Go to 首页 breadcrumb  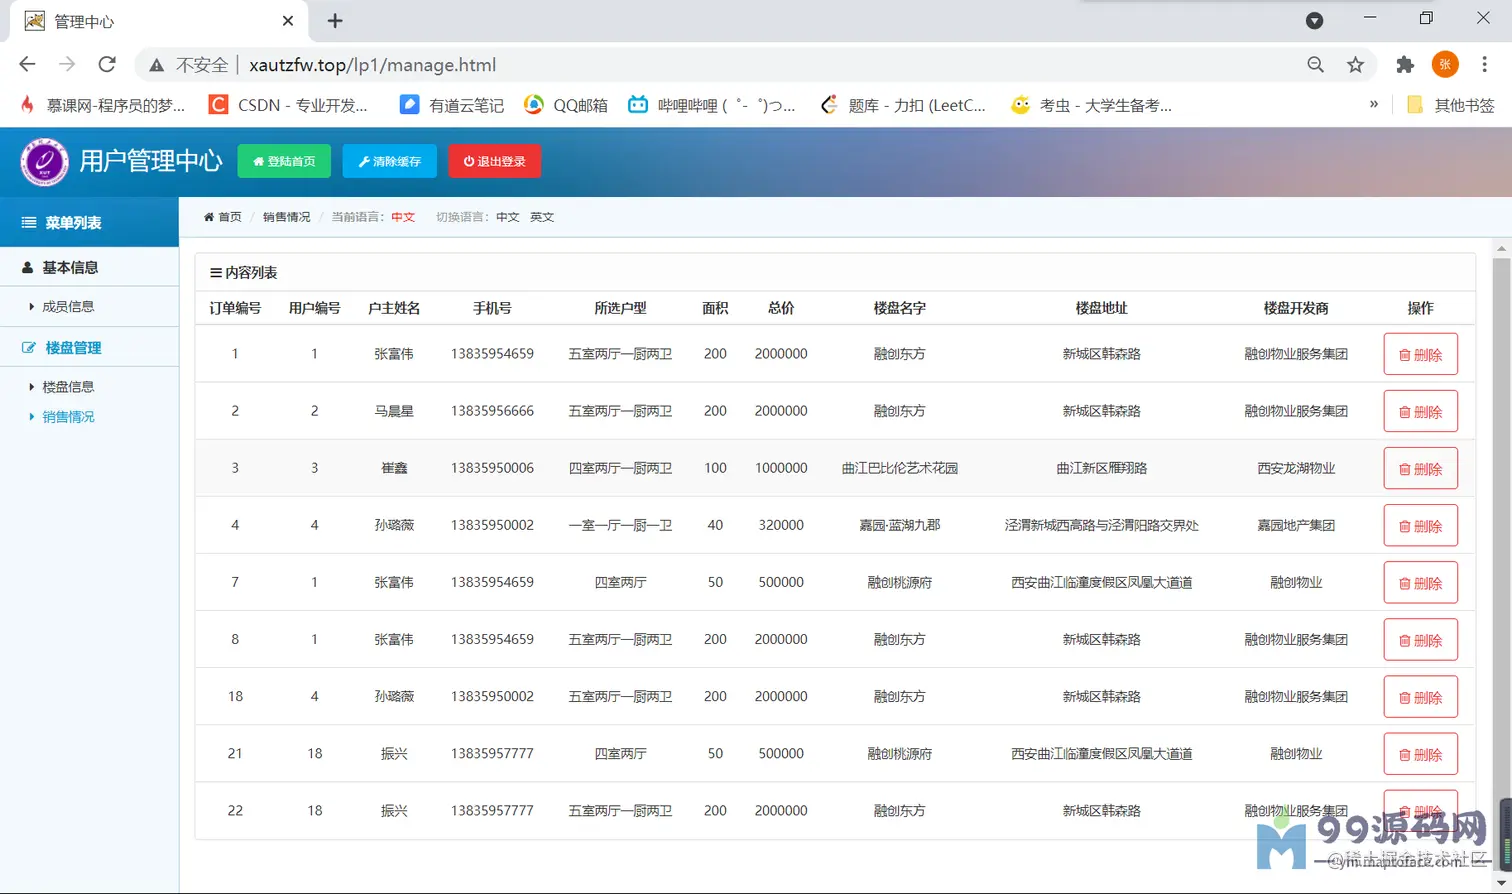(223, 217)
